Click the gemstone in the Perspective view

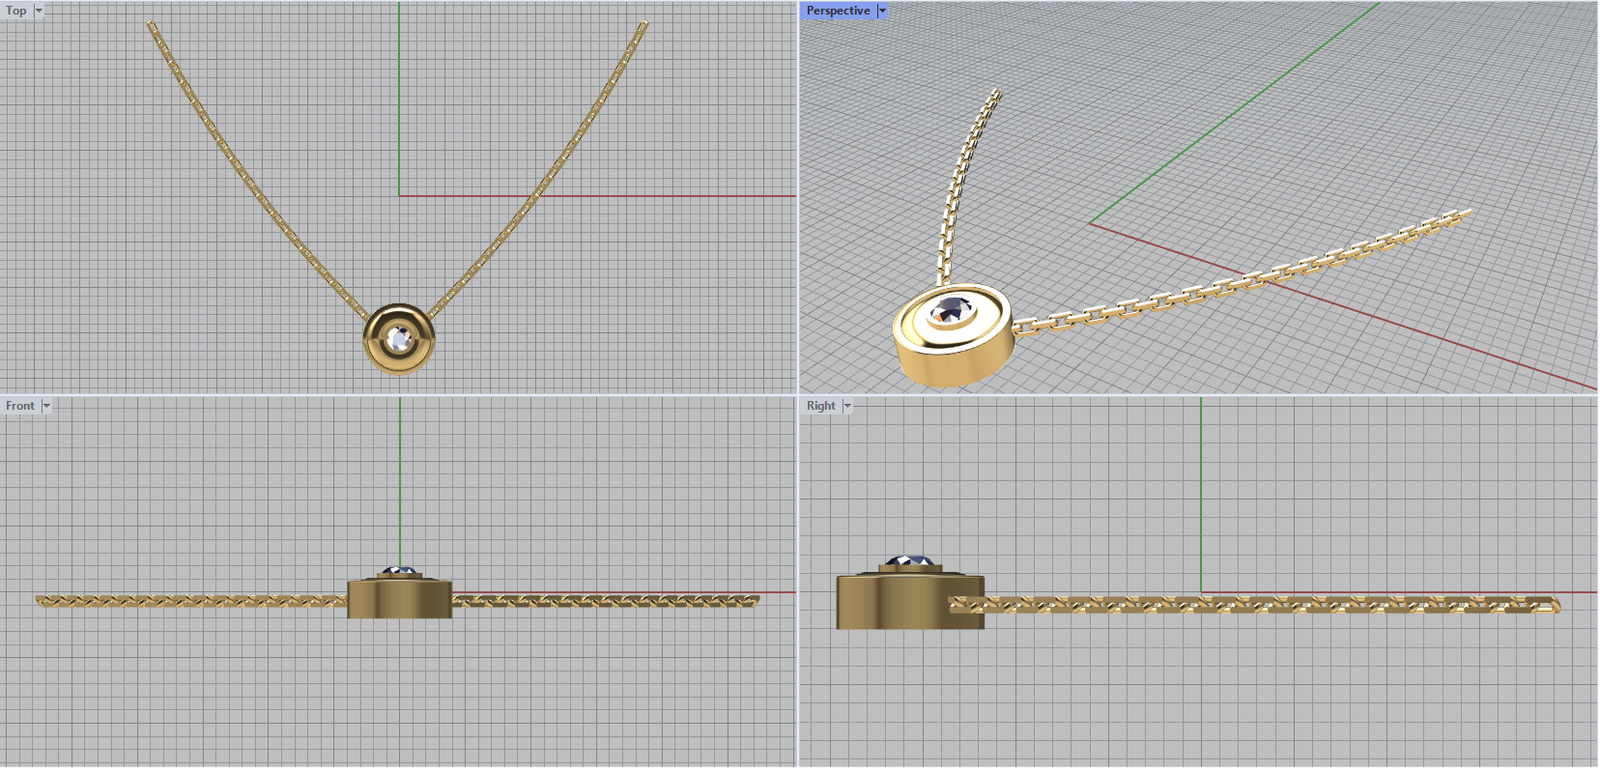tap(951, 311)
